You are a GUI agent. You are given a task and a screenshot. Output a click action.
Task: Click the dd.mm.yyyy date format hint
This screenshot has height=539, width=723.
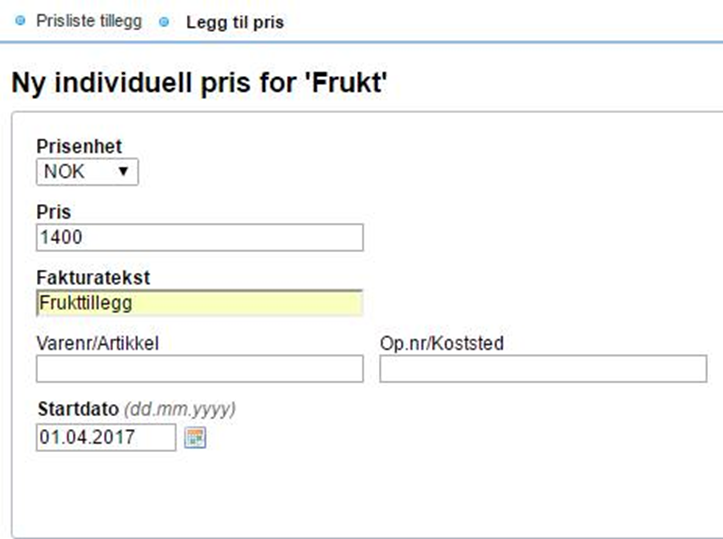tap(180, 410)
